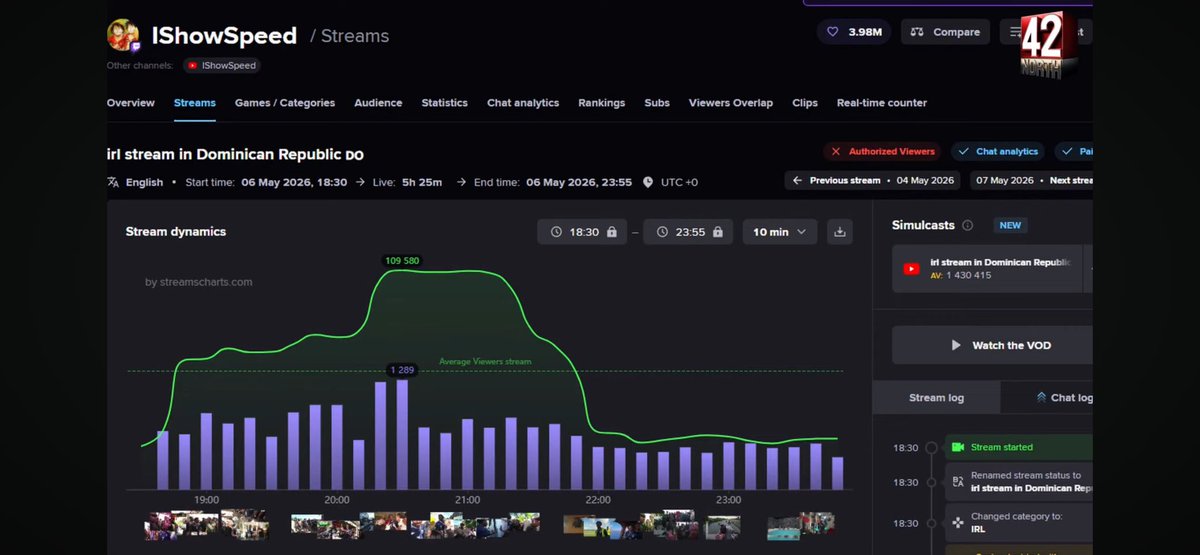Open the first stream thumbnail below 19:00
This screenshot has height=555, width=1200.
pos(158,524)
